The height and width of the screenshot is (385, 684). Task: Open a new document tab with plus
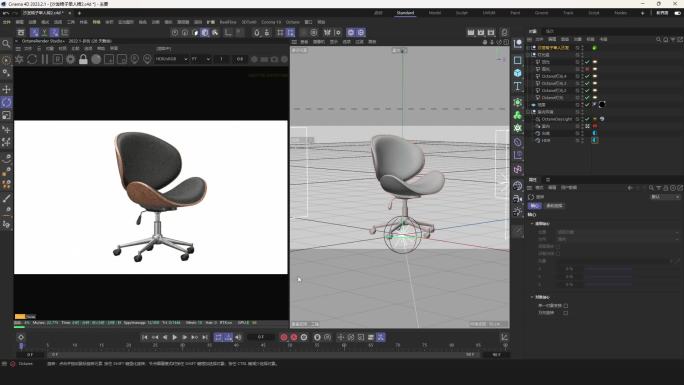coord(79,13)
